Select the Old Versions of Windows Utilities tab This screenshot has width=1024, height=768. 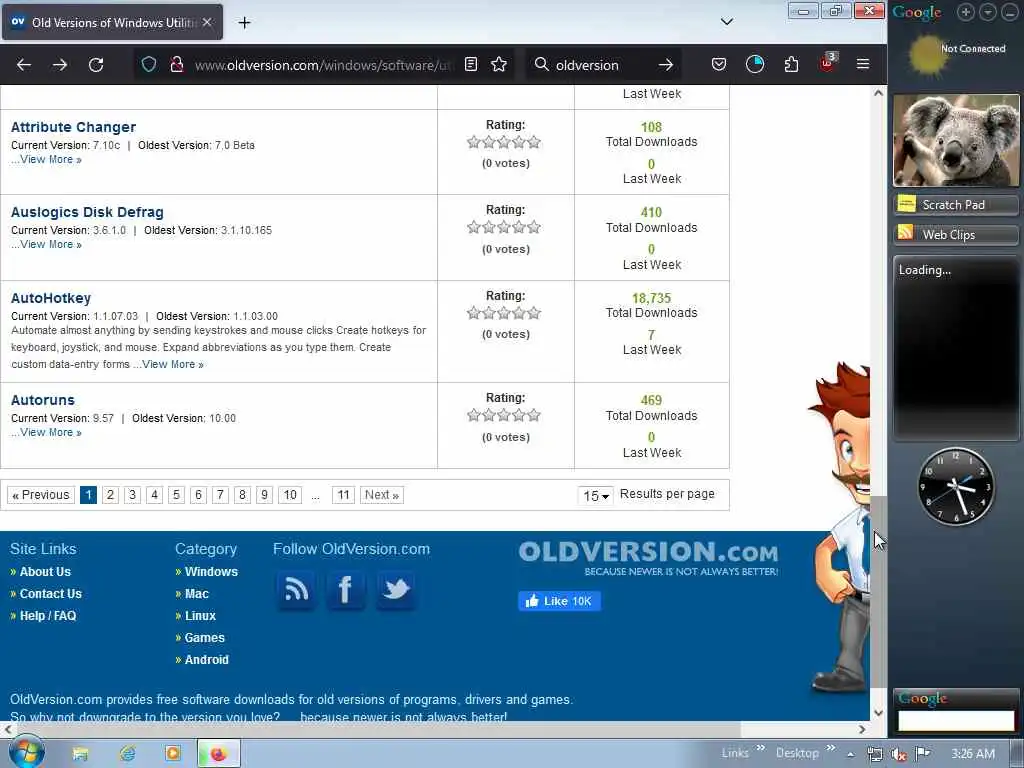[x=112, y=22]
